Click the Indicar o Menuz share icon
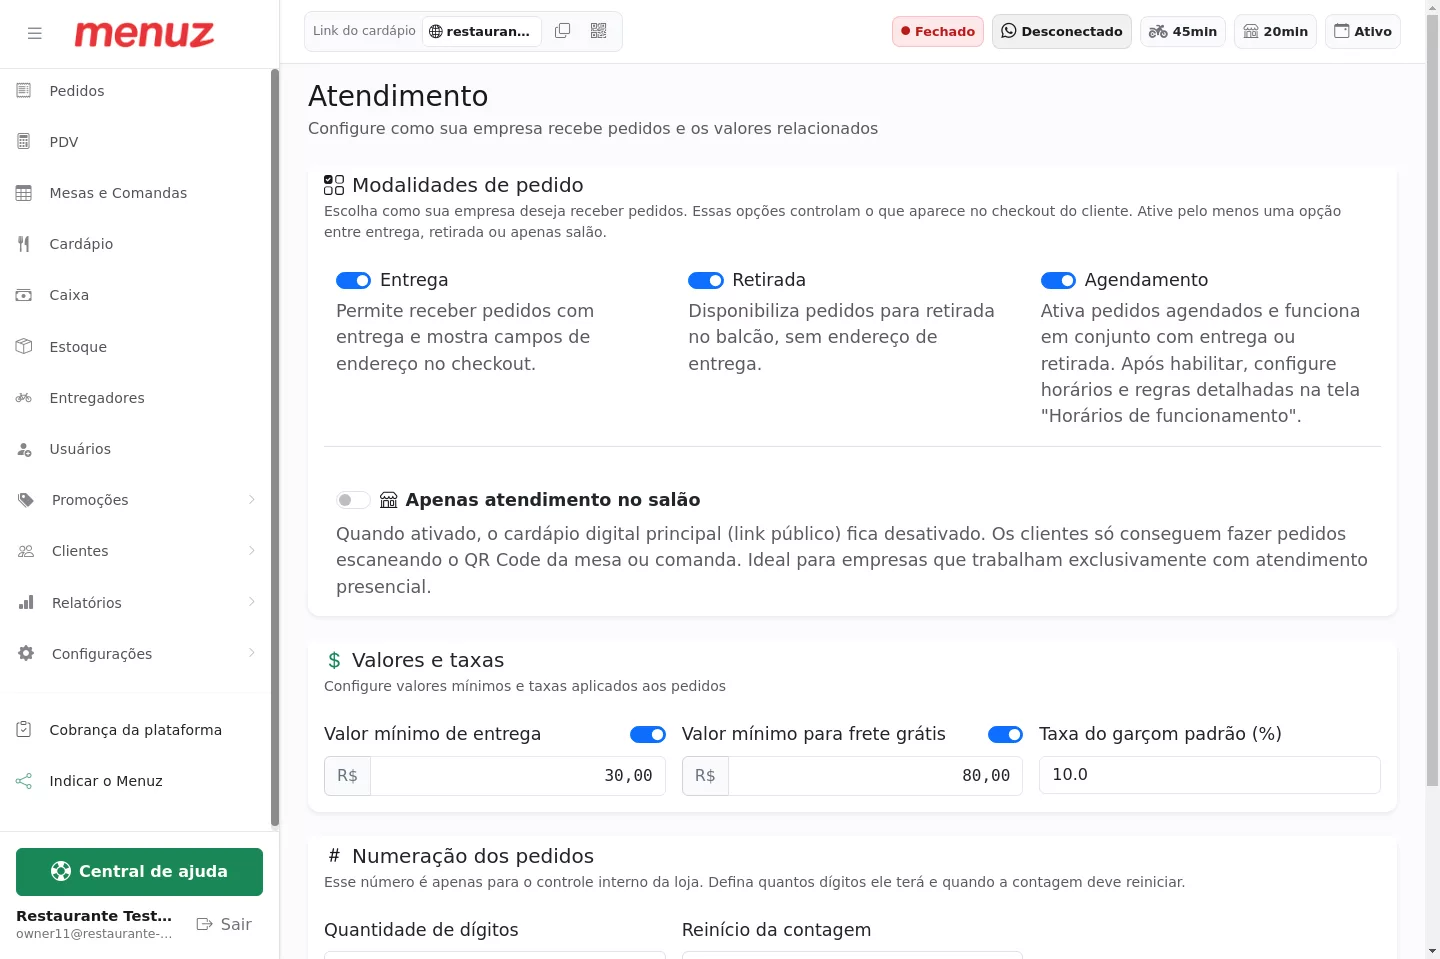1440x959 pixels. (x=24, y=781)
